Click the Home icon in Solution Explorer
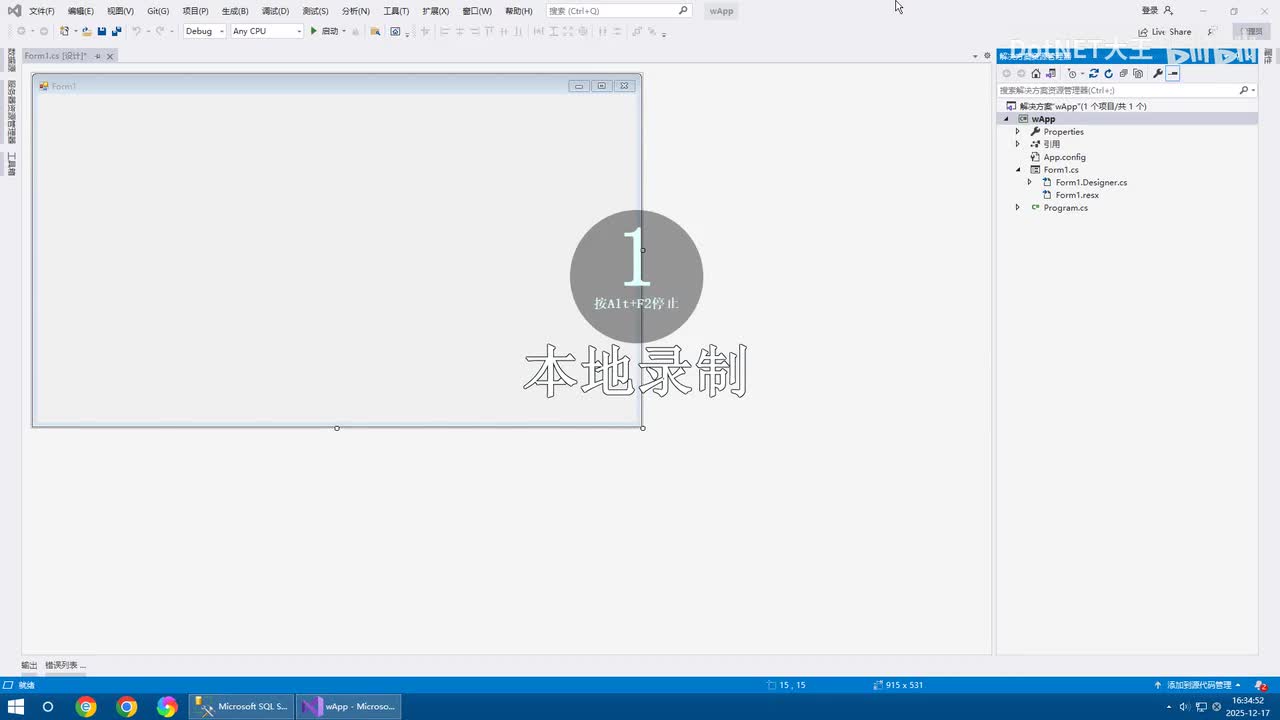Viewport: 1280px width, 720px height. click(1036, 73)
